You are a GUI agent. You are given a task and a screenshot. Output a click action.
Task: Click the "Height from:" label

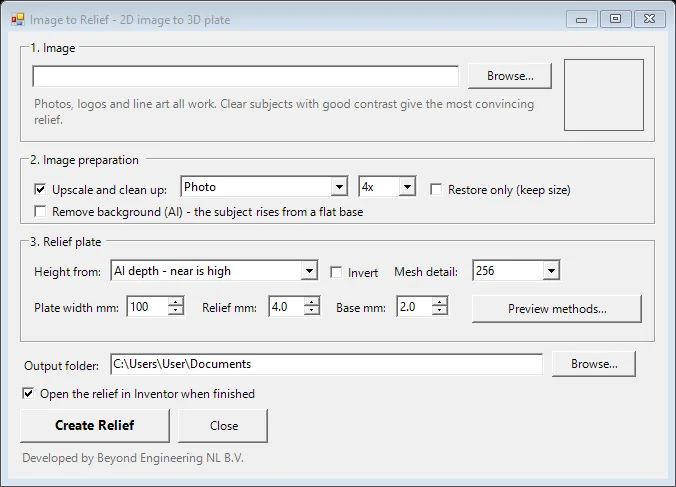coord(67,272)
